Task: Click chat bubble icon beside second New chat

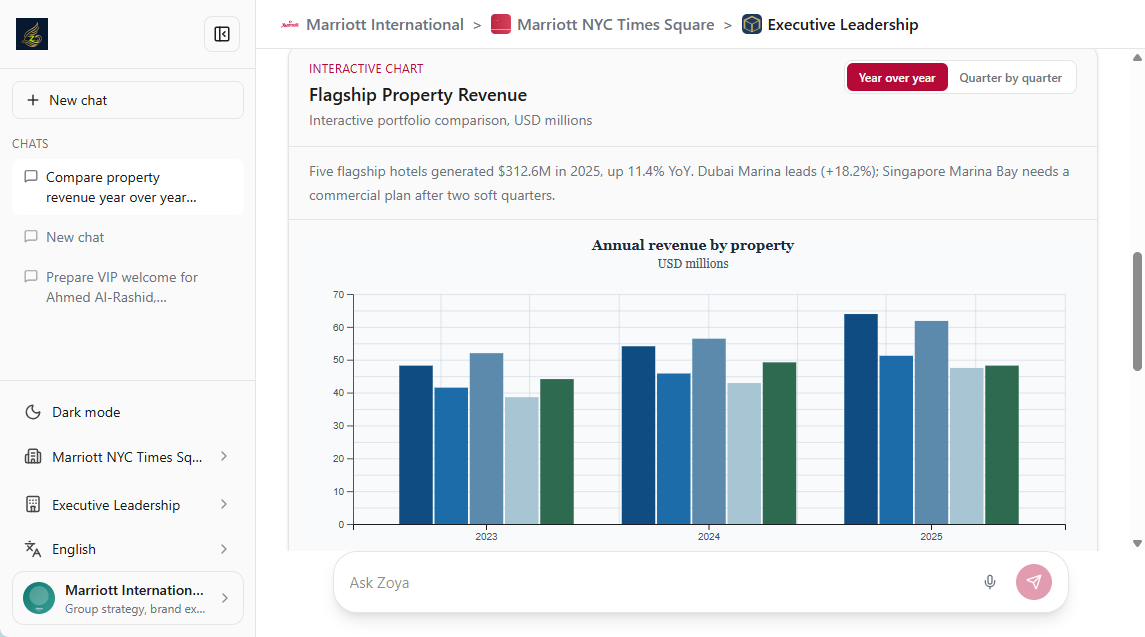Action: tap(31, 237)
